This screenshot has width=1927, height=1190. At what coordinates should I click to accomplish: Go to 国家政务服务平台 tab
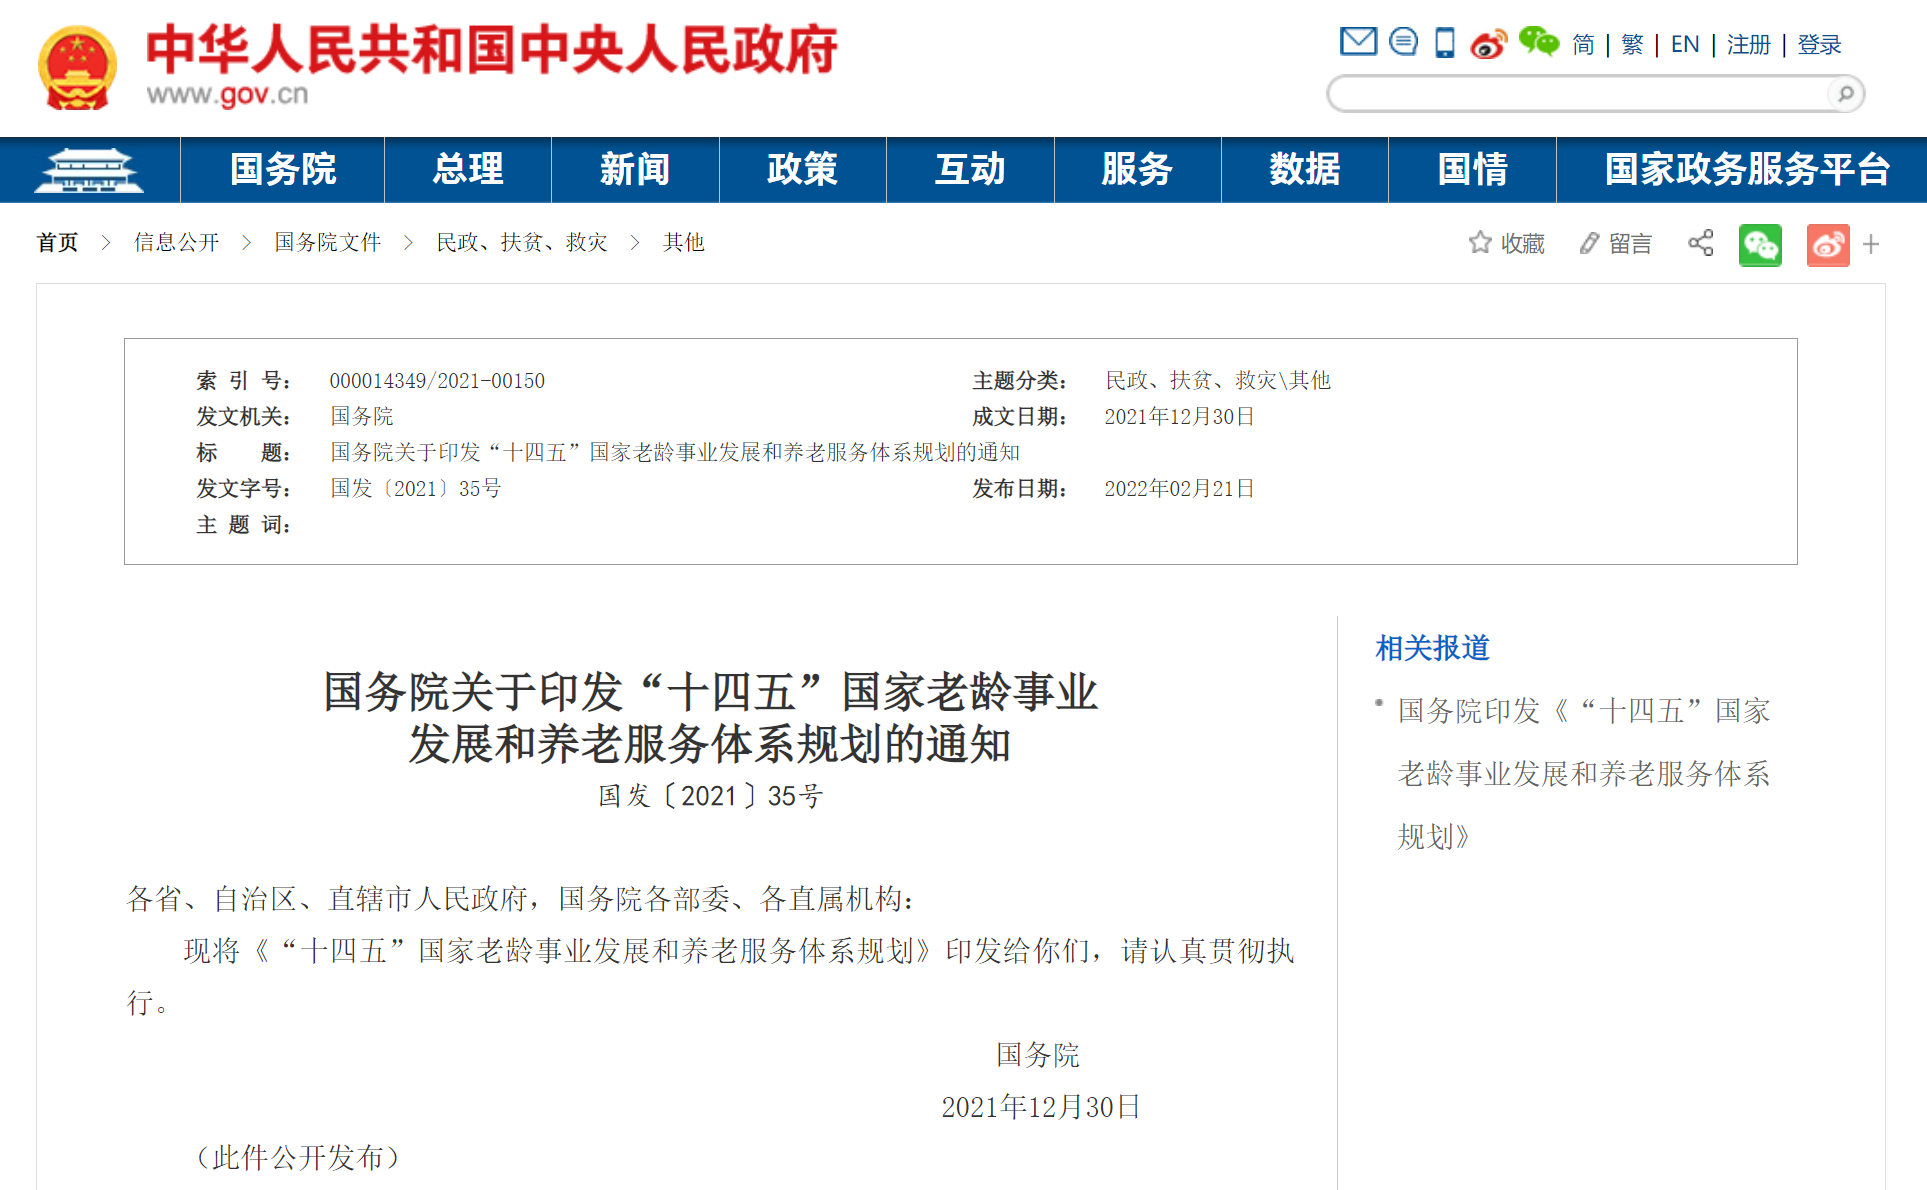[1746, 170]
